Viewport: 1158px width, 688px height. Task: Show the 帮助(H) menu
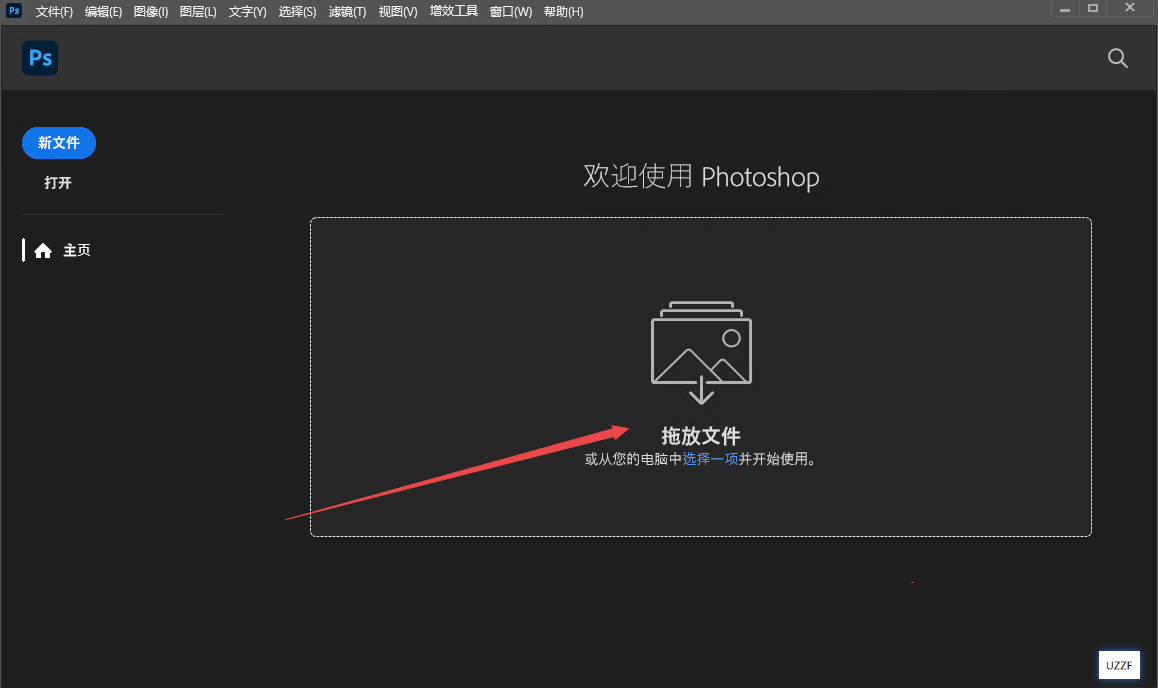(x=563, y=12)
